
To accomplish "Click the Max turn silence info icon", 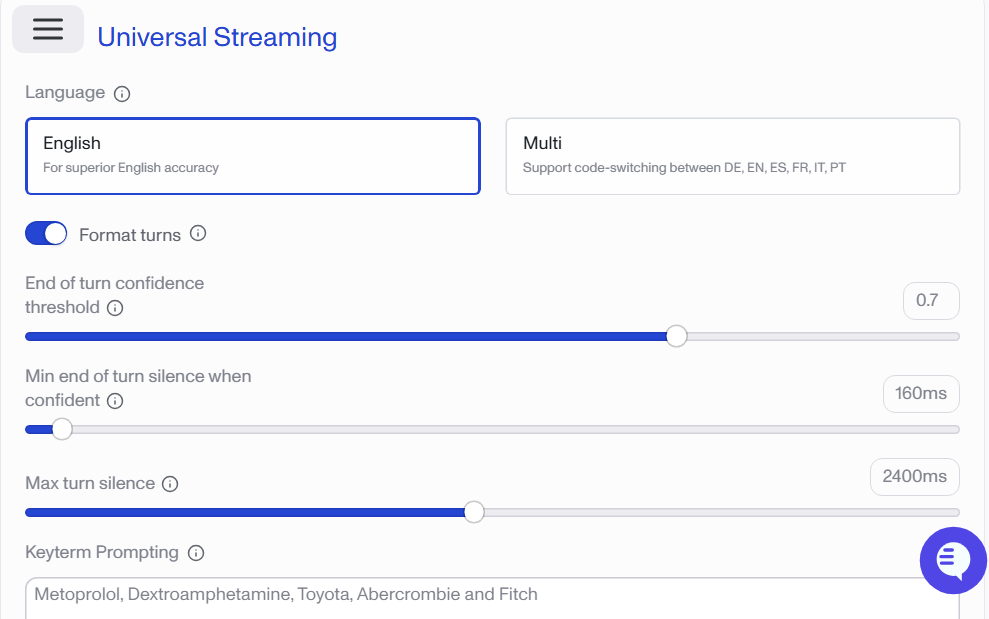I will [x=170, y=484].
